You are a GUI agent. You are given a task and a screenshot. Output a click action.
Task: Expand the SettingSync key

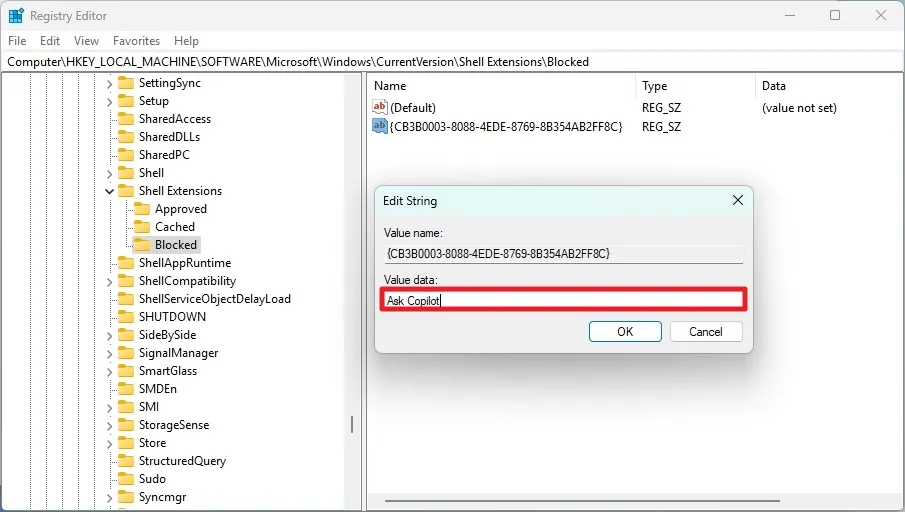(109, 84)
